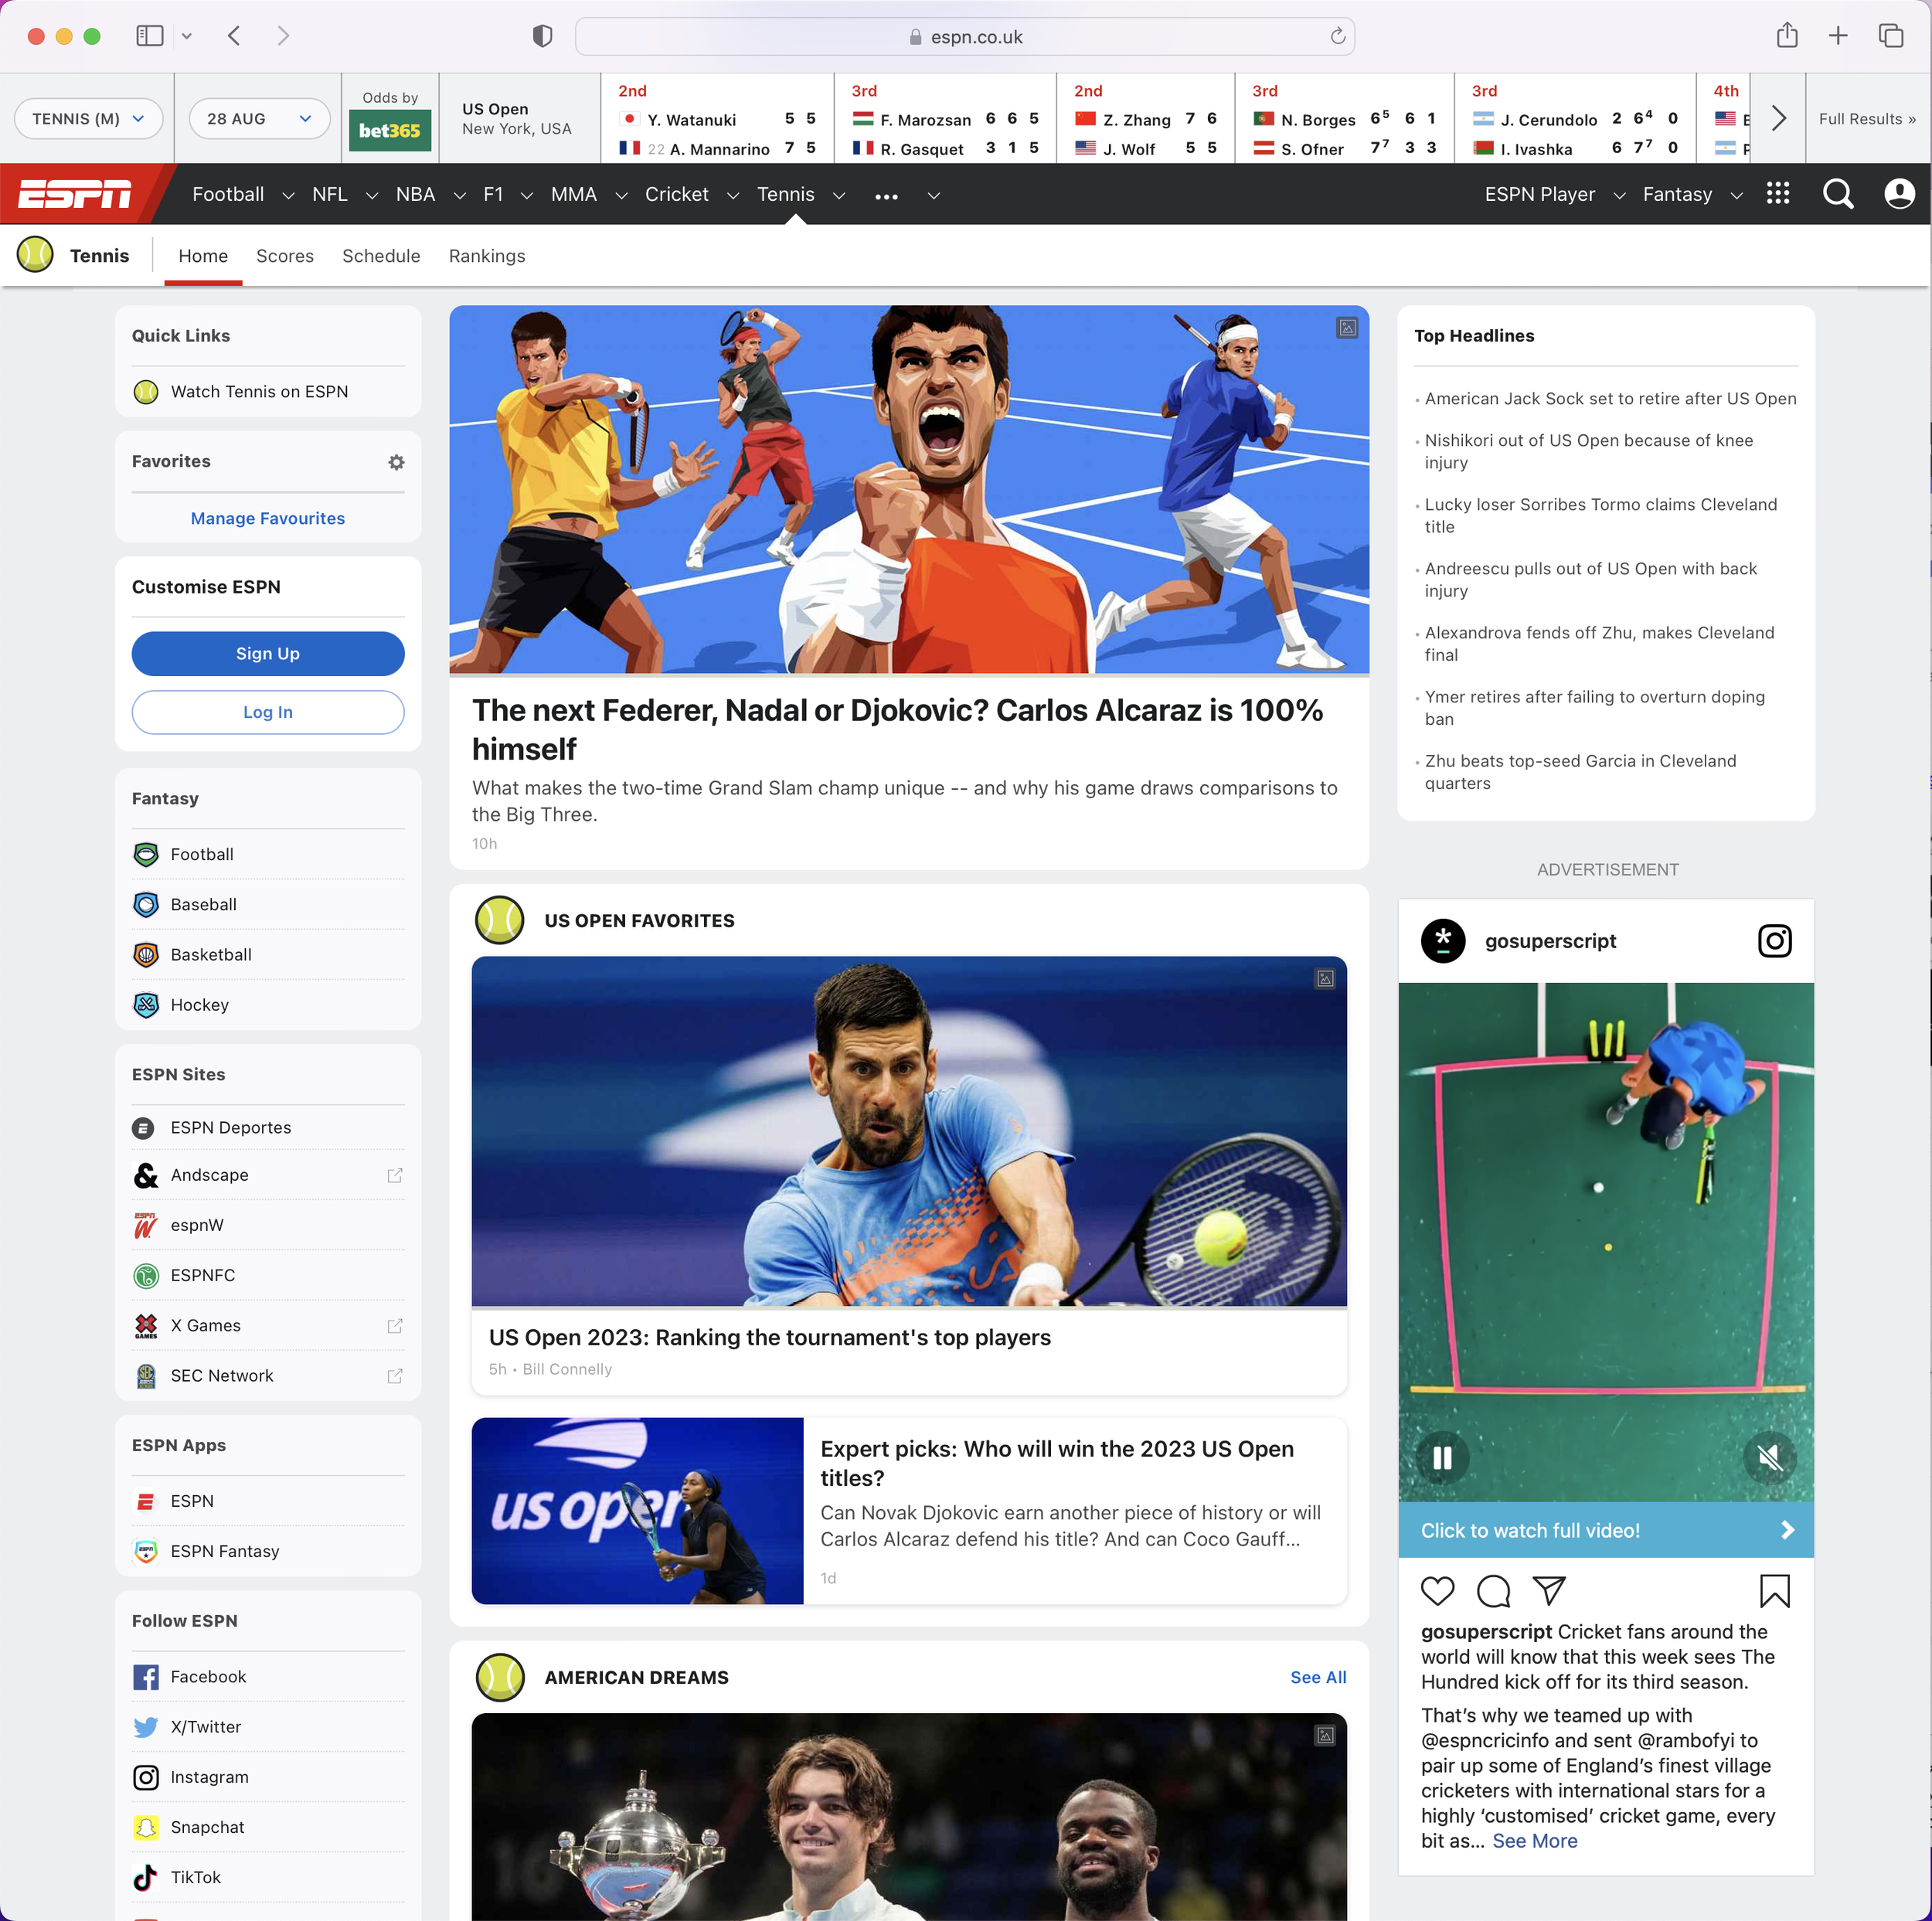Click the X/Twitter bird icon

point(146,1727)
